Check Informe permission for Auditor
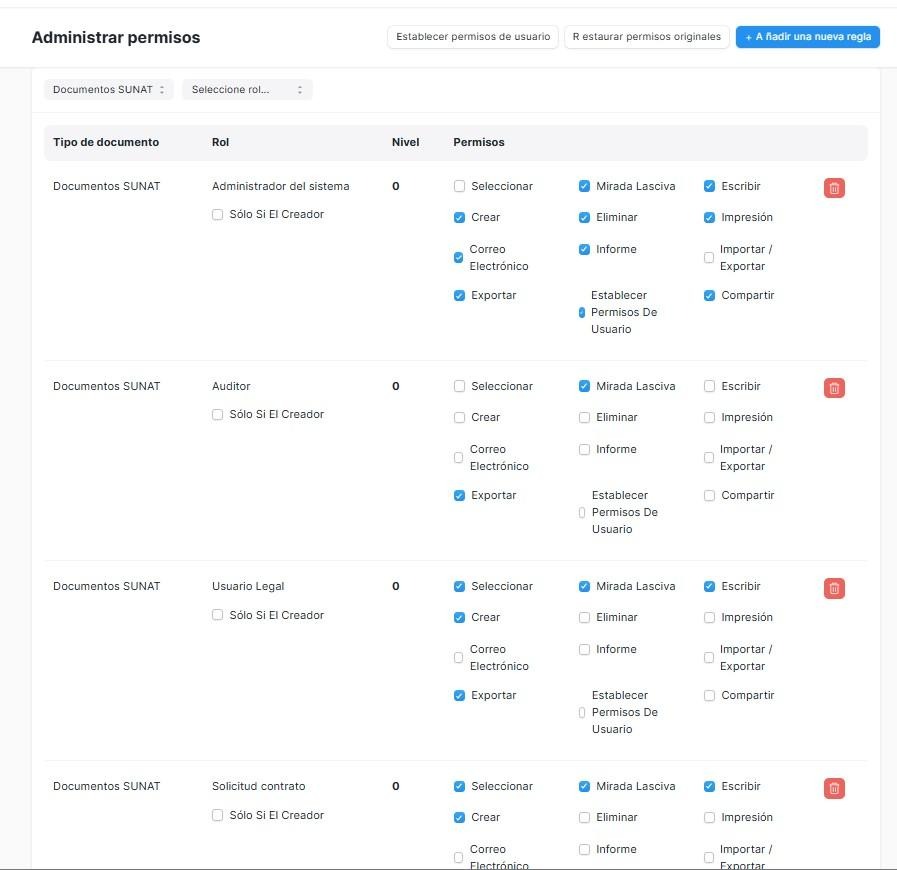 [x=585, y=449]
